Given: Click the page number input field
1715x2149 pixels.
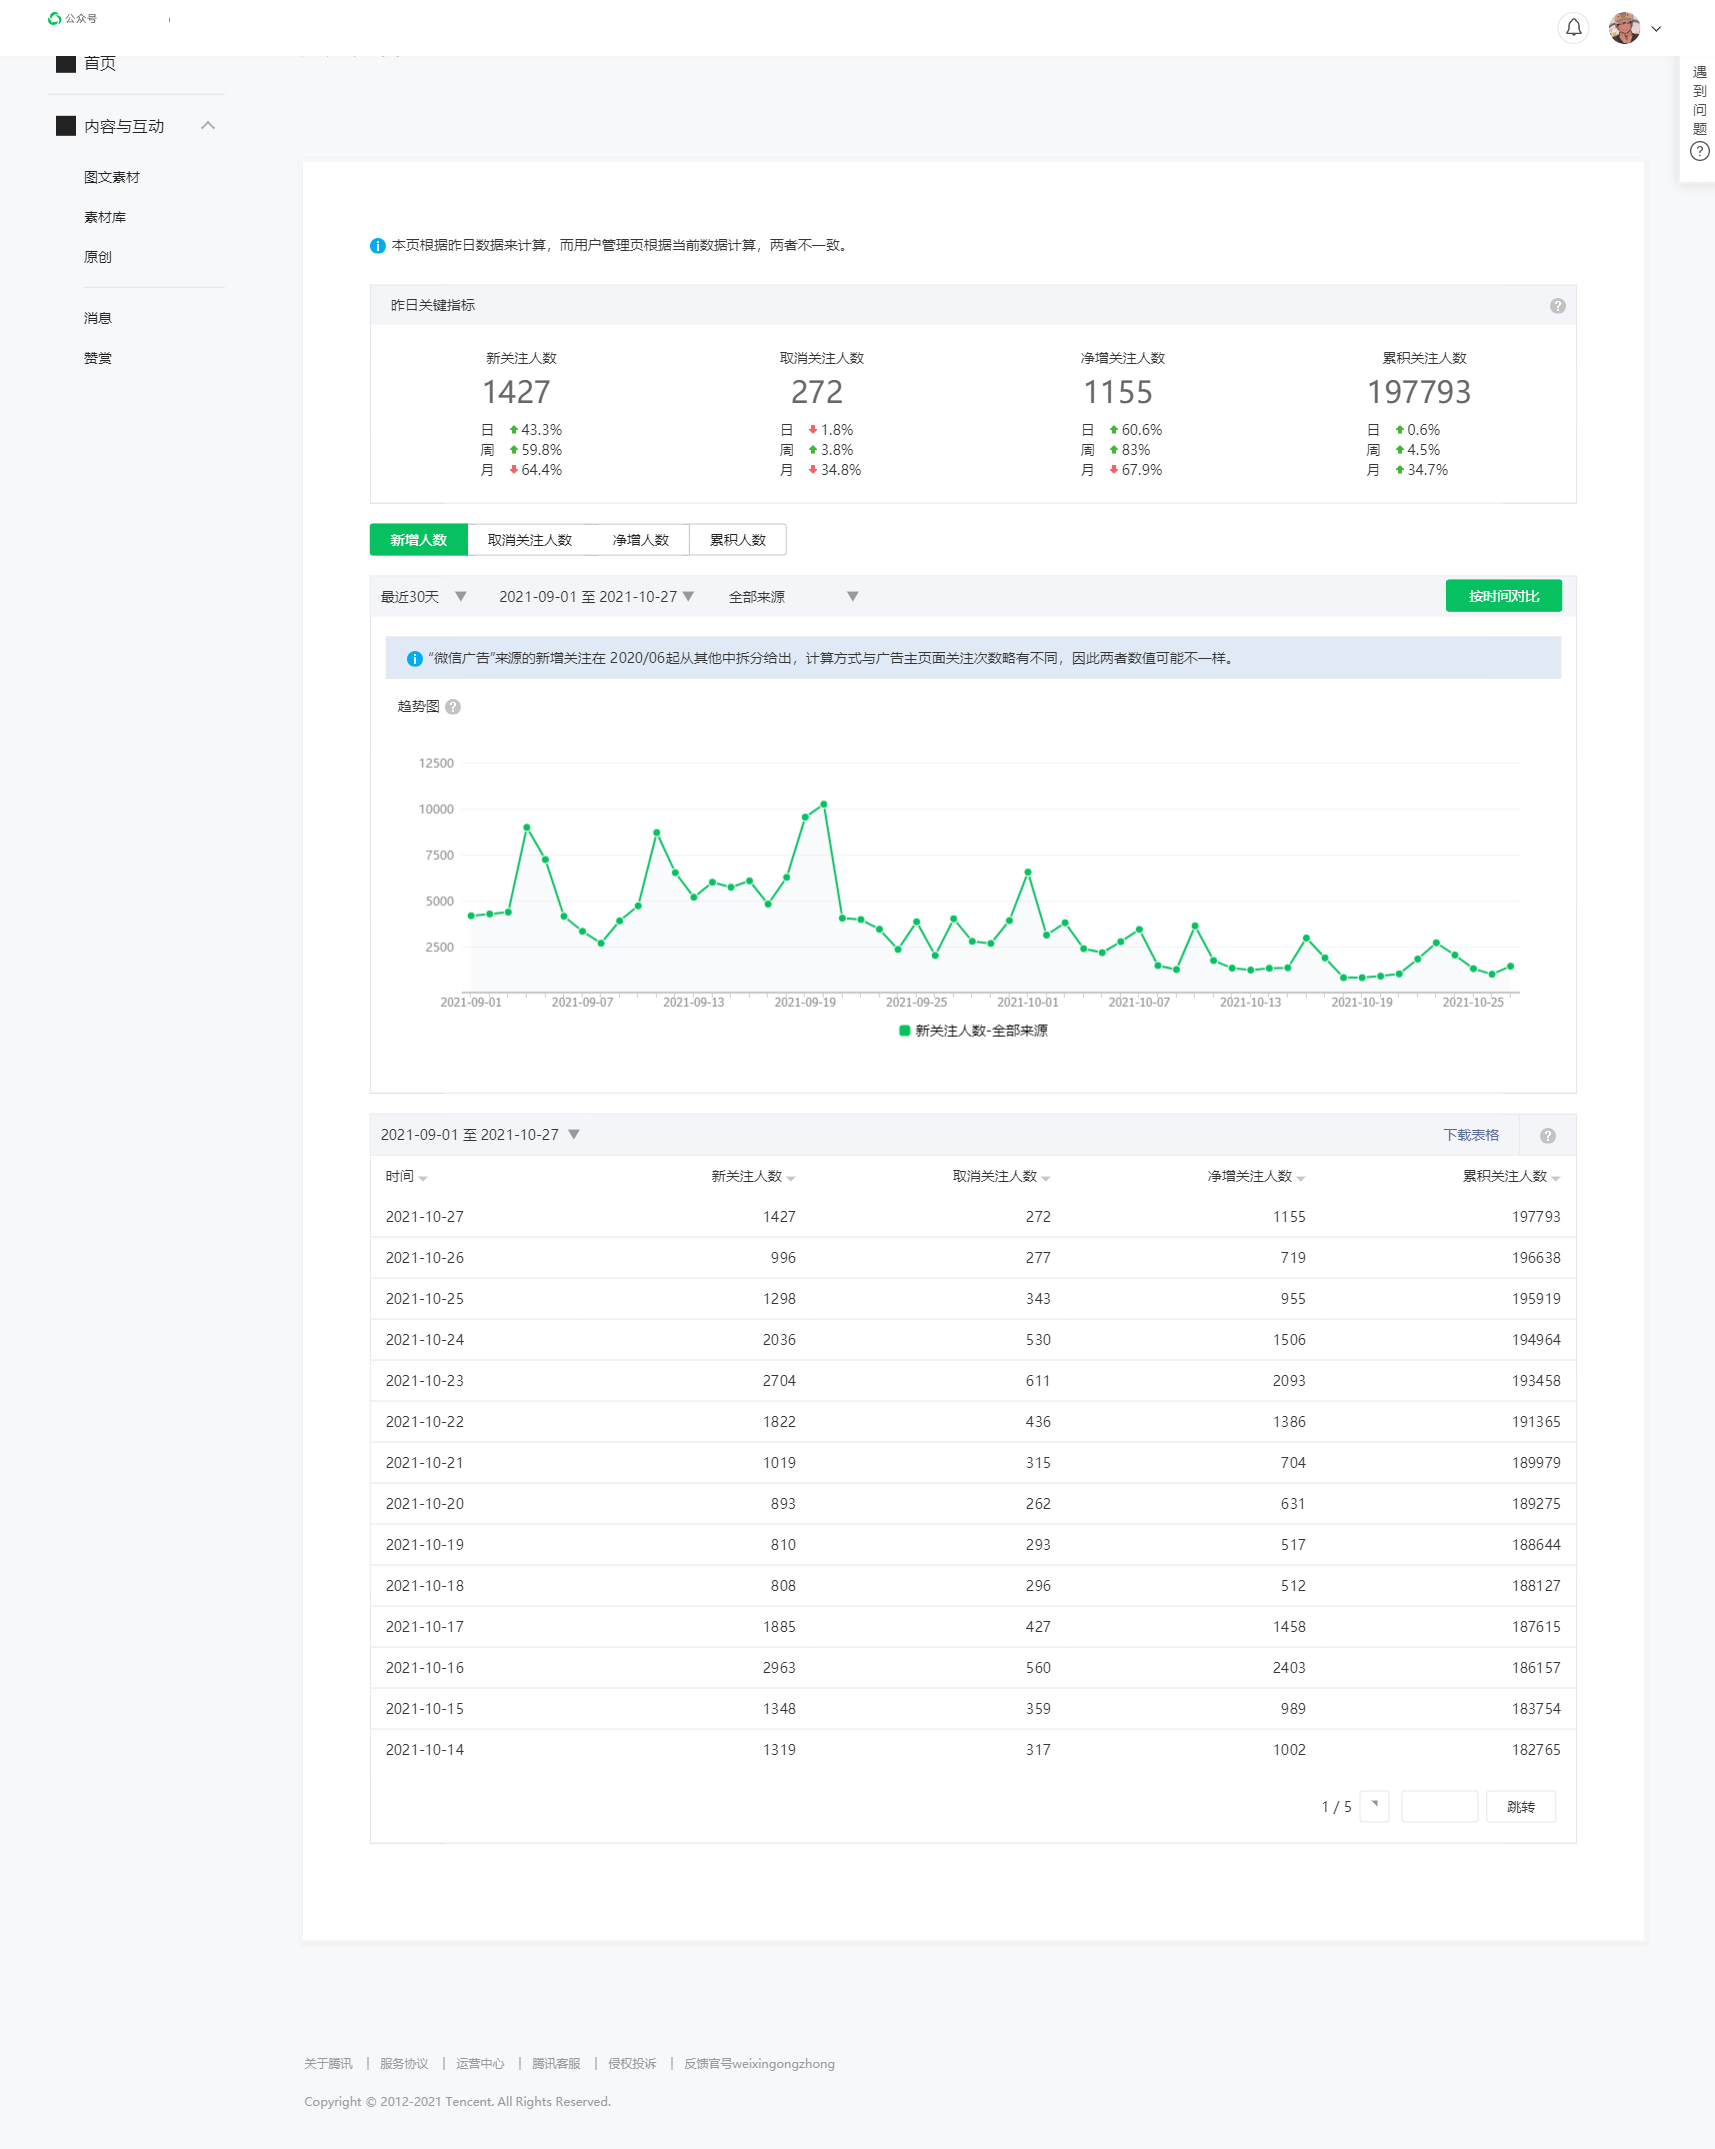Looking at the screenshot, I should [x=1438, y=1807].
